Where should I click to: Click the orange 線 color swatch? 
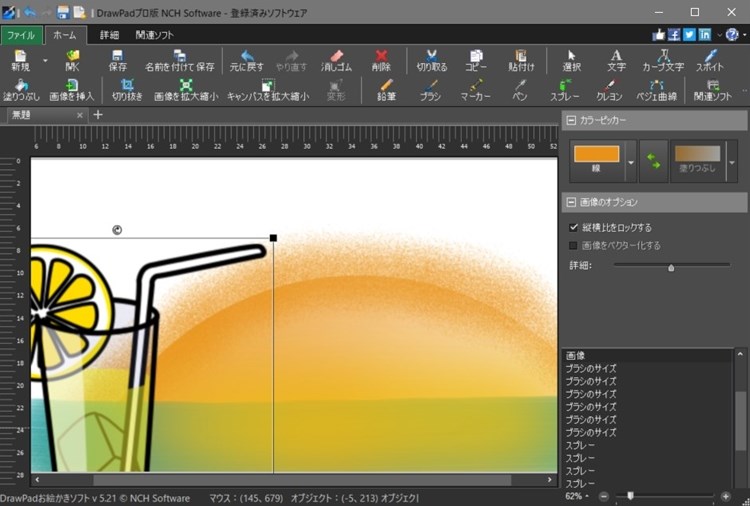[596, 154]
